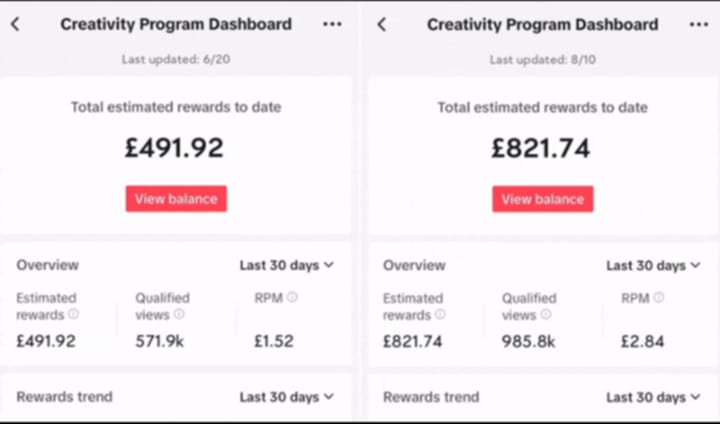720x424 pixels.
Task: Select the £491.92 total estimated rewards figure
Action: (174, 148)
